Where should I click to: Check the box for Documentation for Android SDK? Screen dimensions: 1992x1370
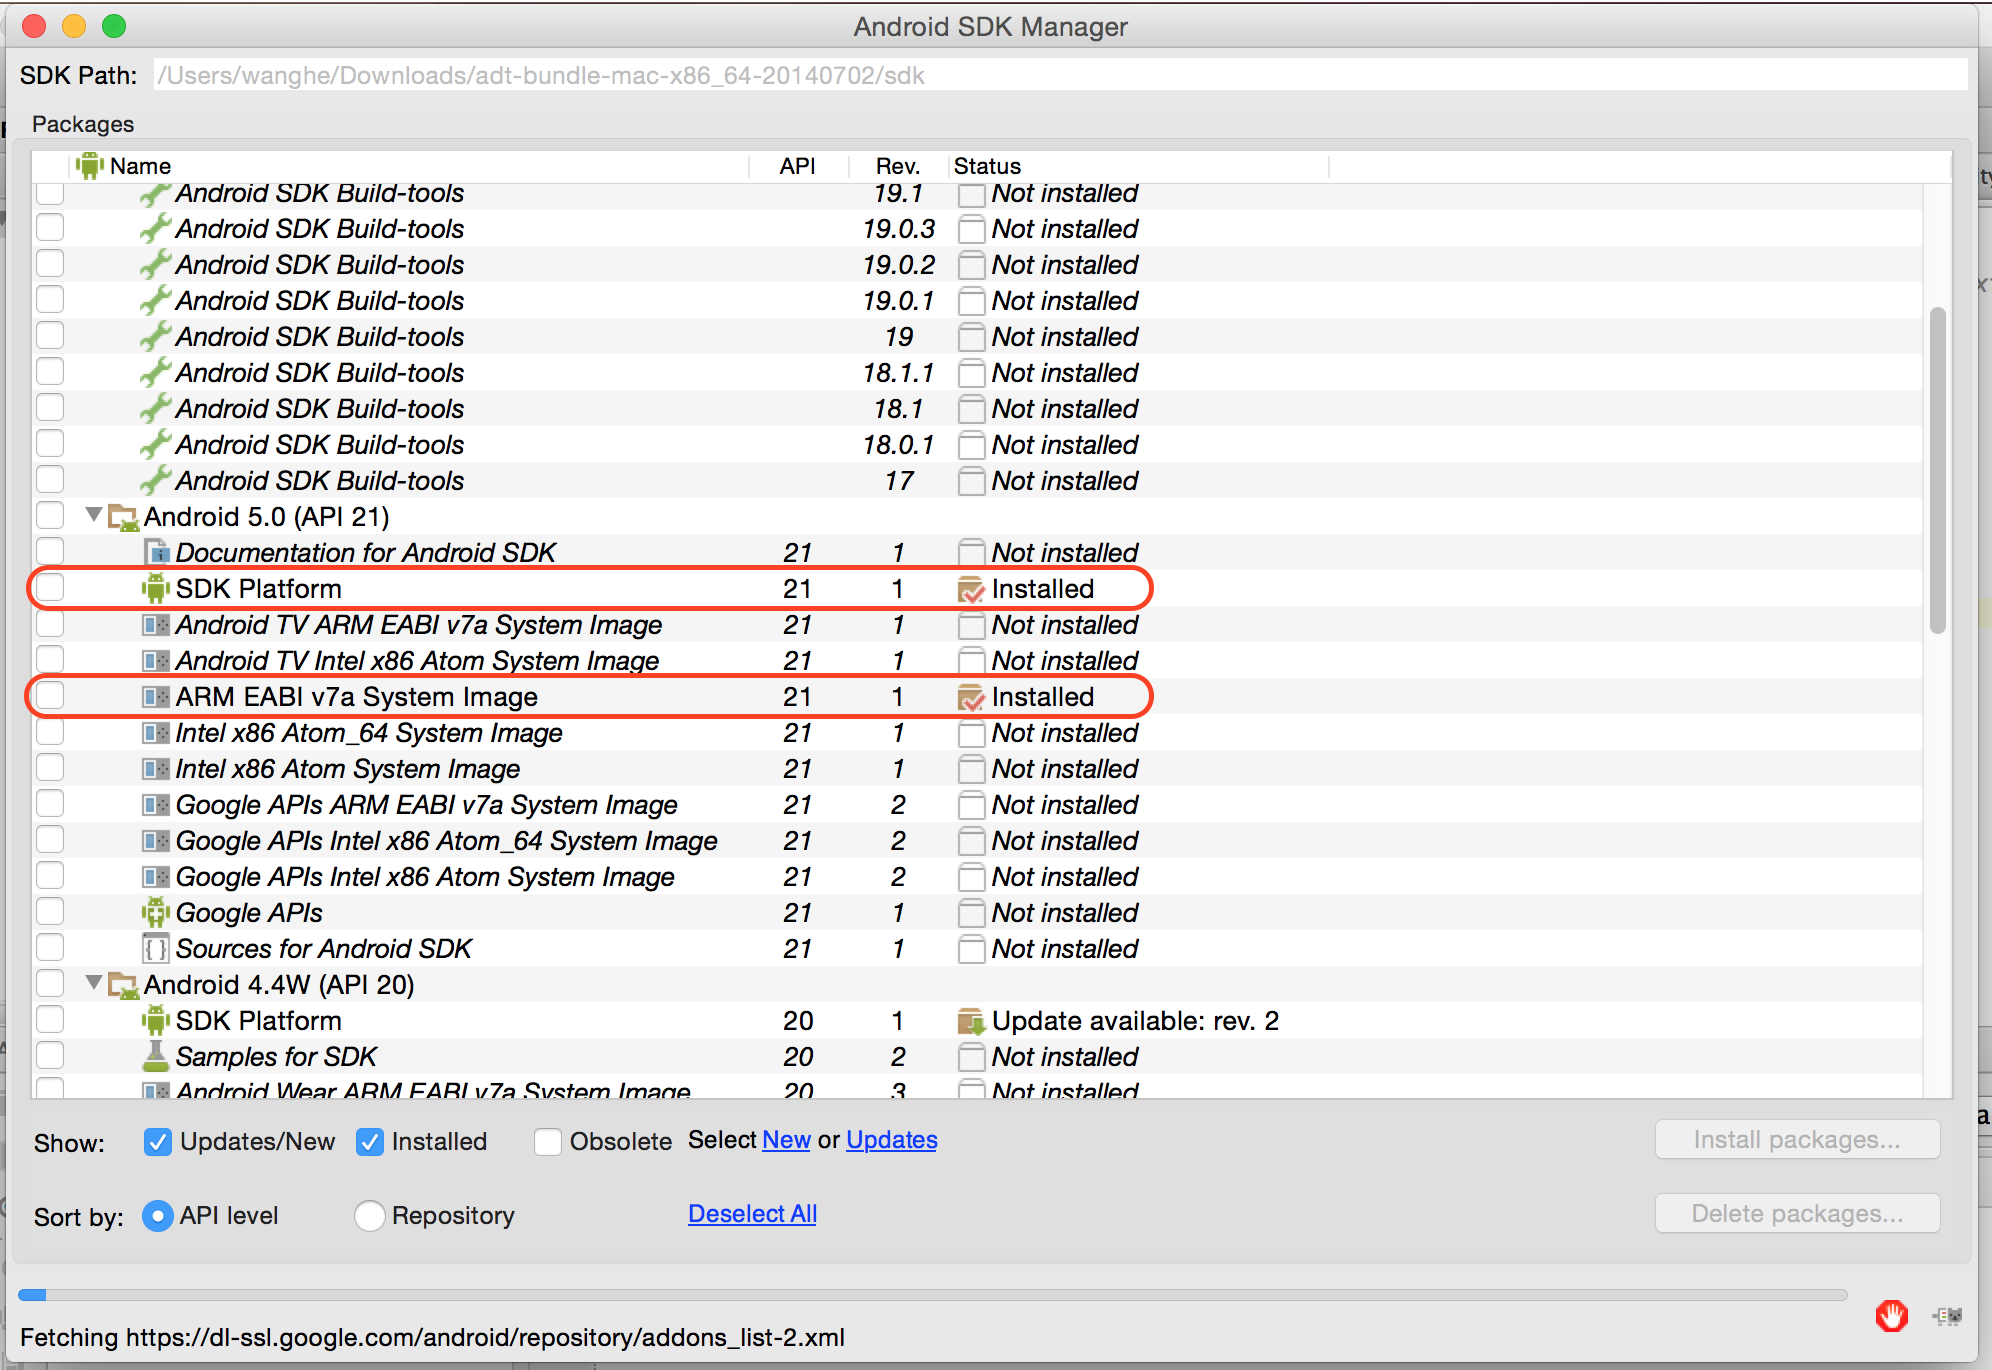pyautogui.click(x=50, y=551)
